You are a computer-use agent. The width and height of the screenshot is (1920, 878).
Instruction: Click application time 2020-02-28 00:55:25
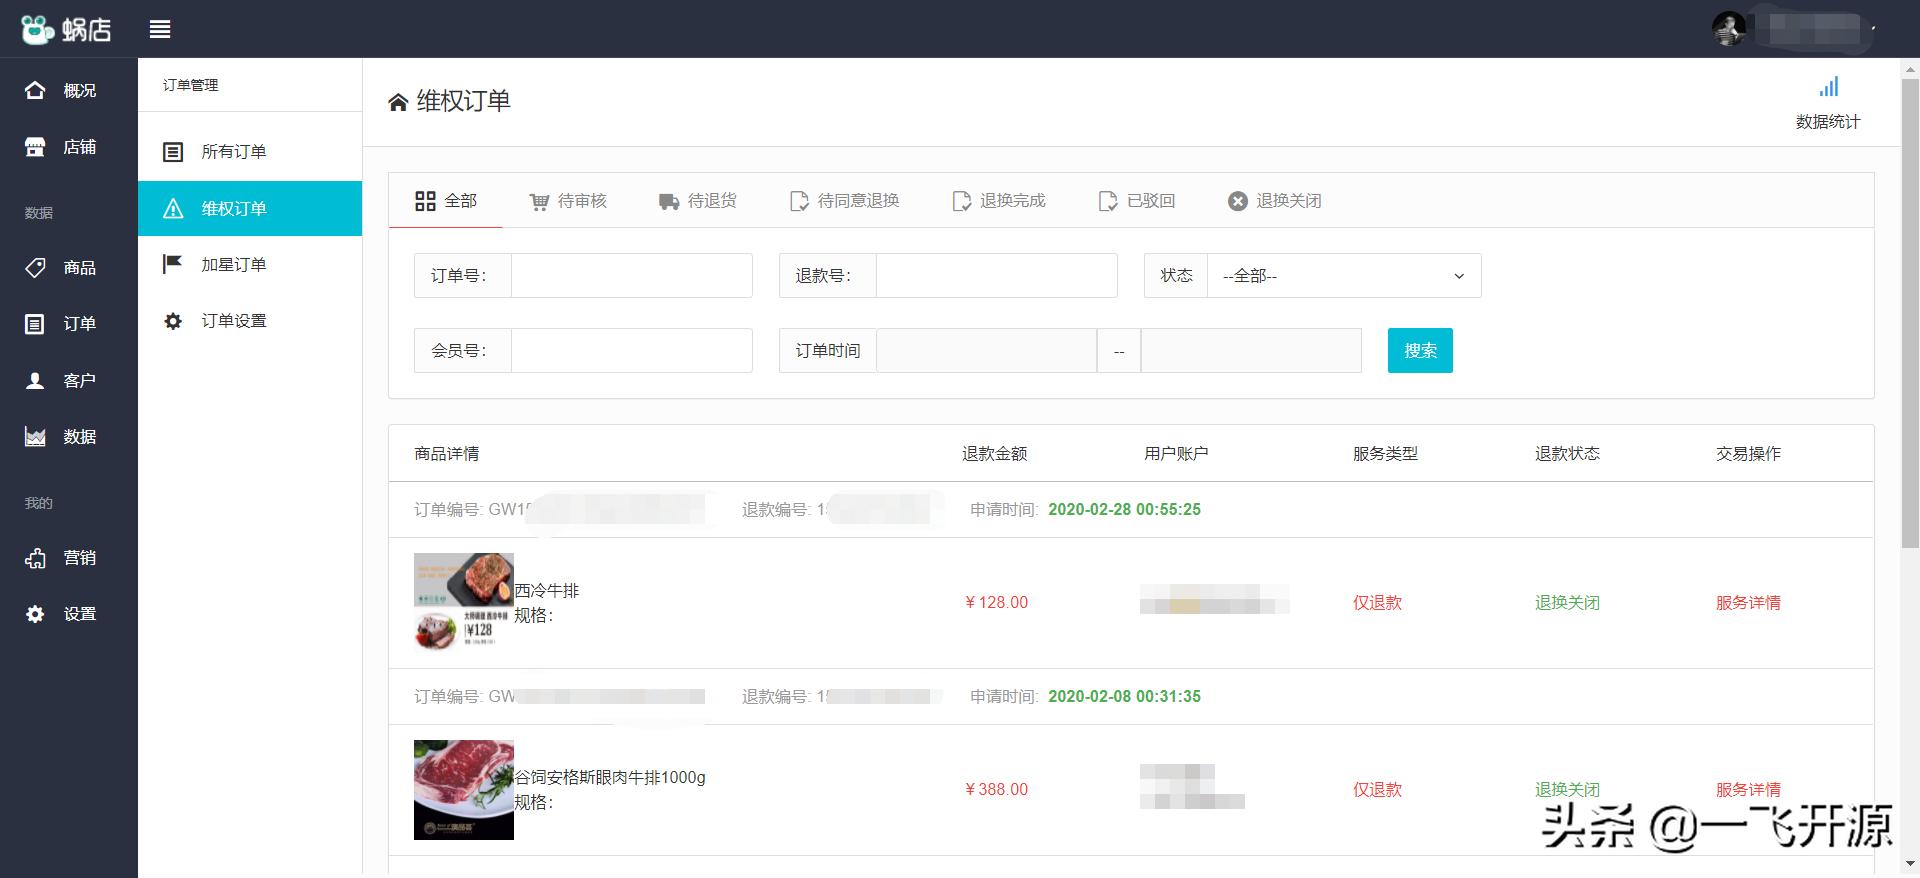[1124, 510]
